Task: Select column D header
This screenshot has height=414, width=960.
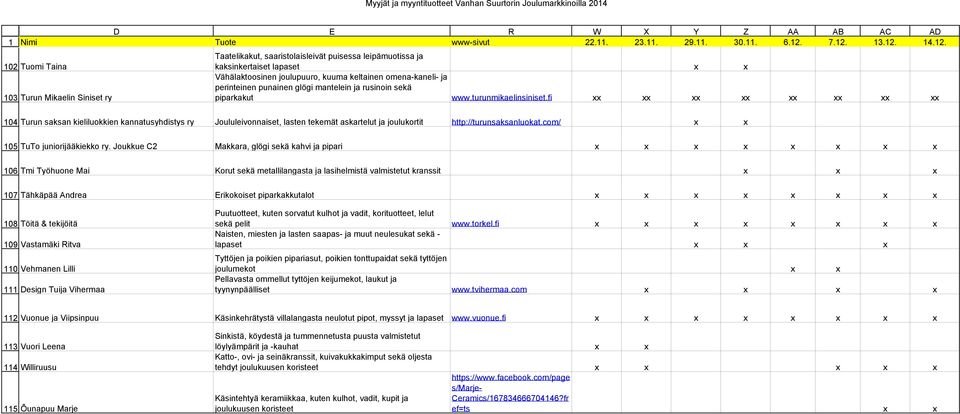Action: (116, 31)
